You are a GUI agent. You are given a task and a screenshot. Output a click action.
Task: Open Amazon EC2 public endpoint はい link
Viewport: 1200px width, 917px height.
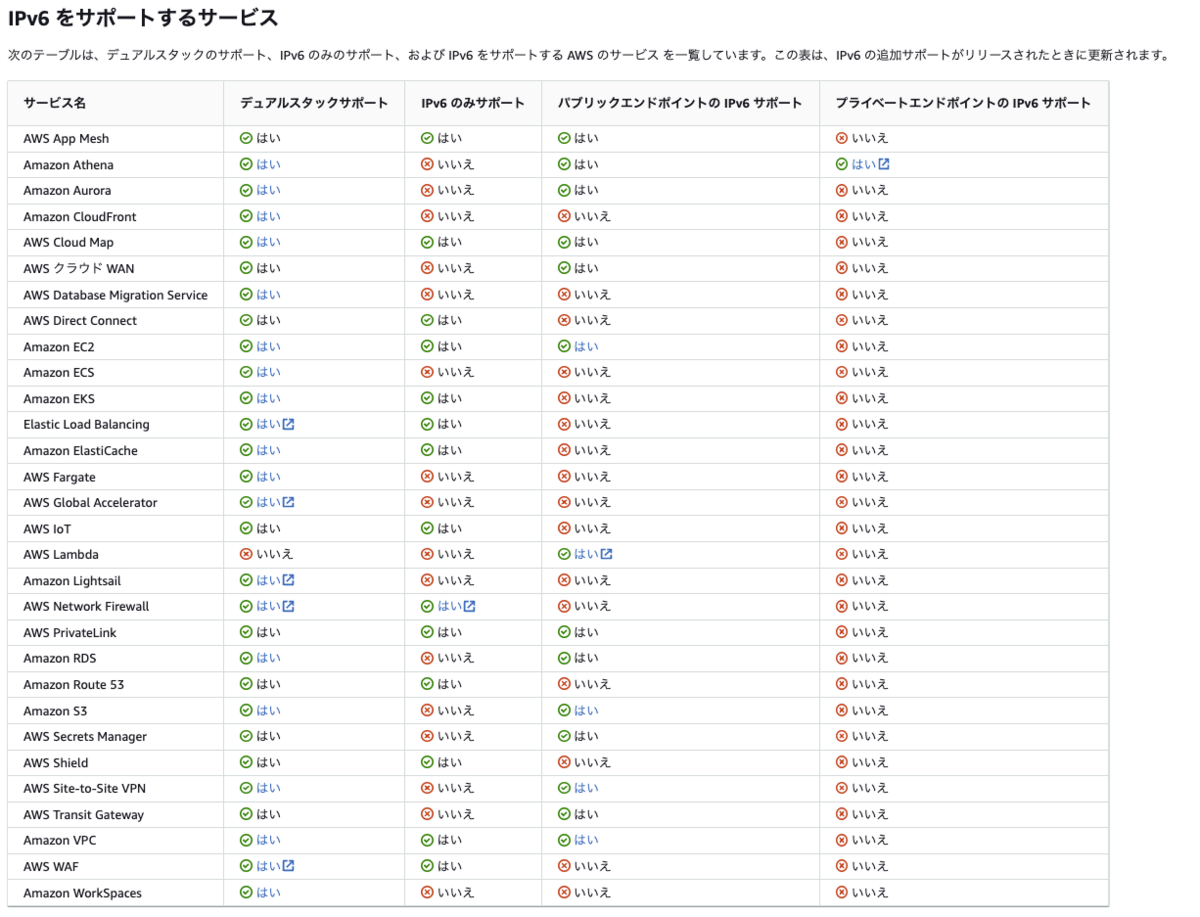click(x=586, y=346)
